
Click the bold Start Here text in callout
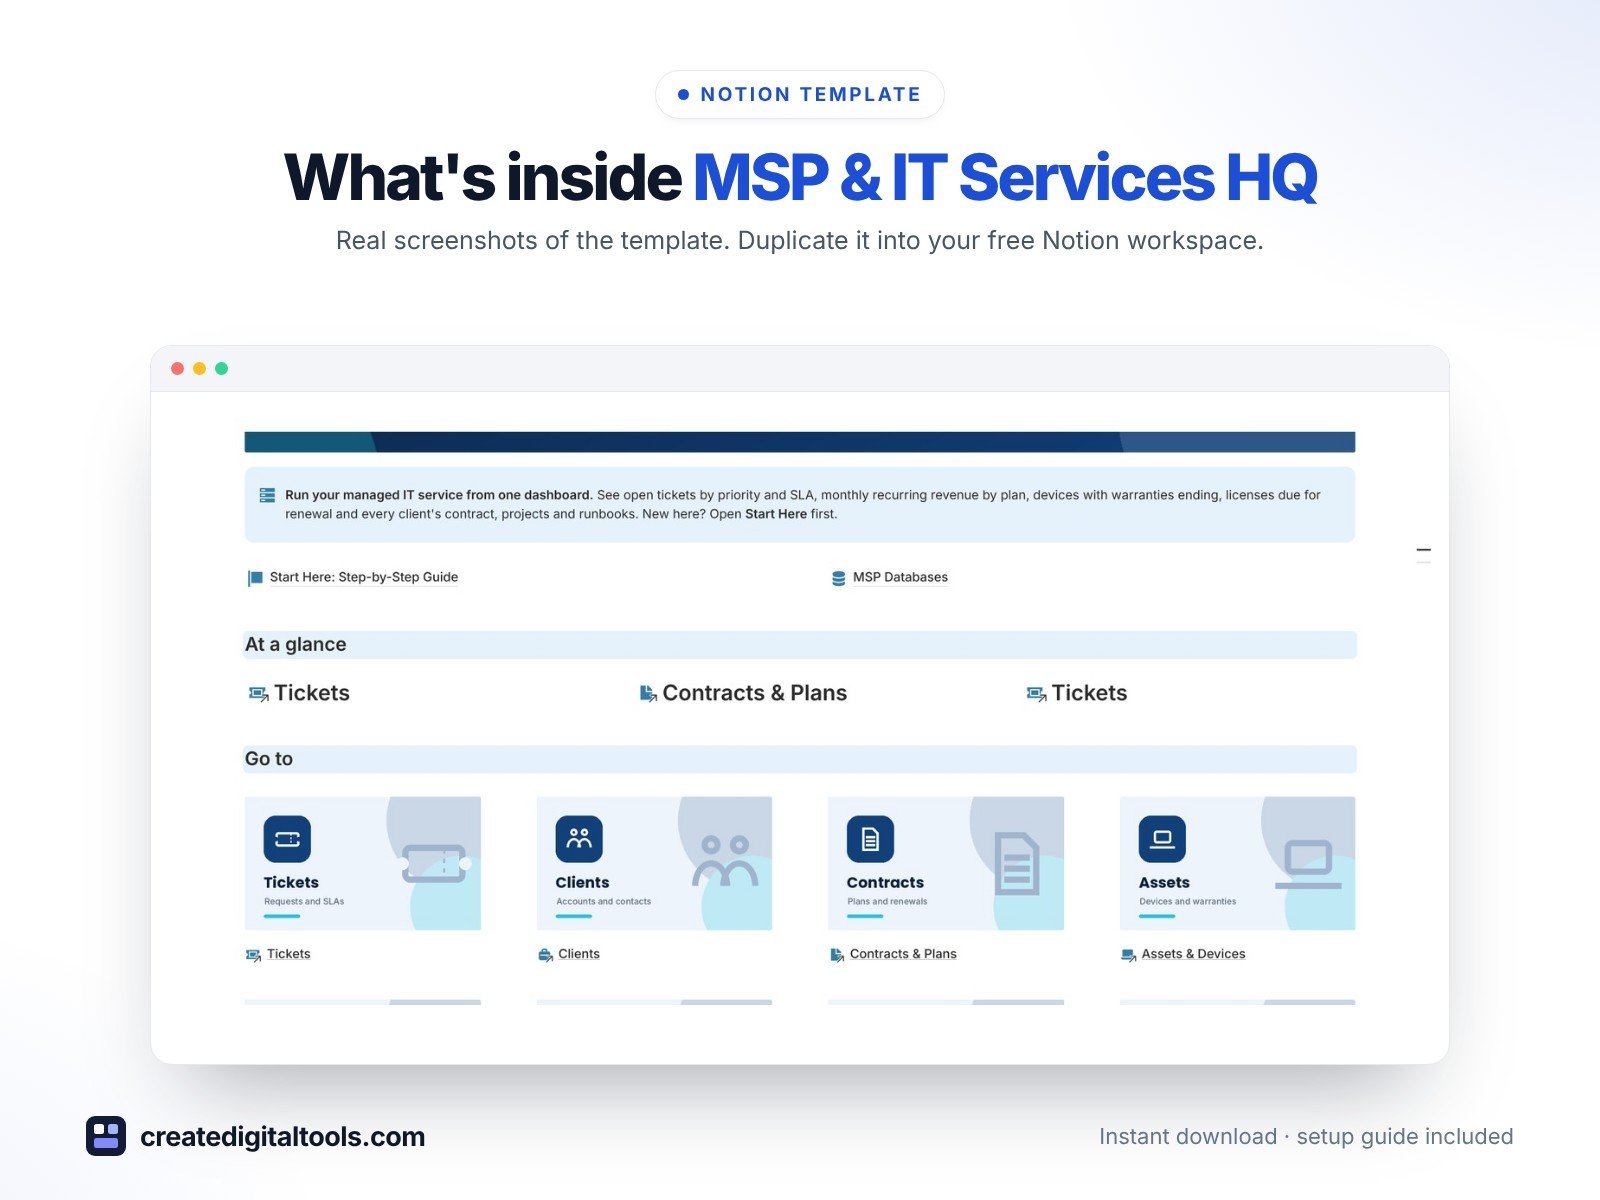[776, 514]
